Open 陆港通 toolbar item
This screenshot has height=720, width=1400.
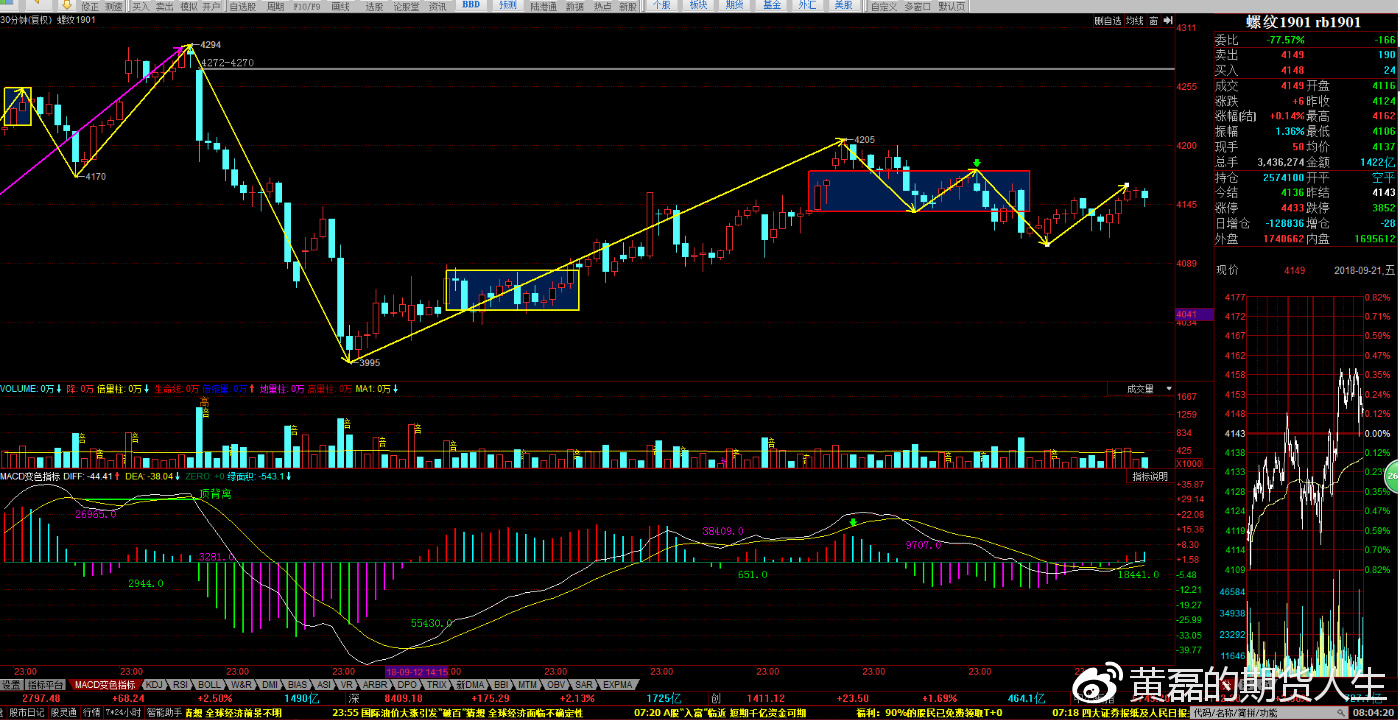(x=543, y=6)
